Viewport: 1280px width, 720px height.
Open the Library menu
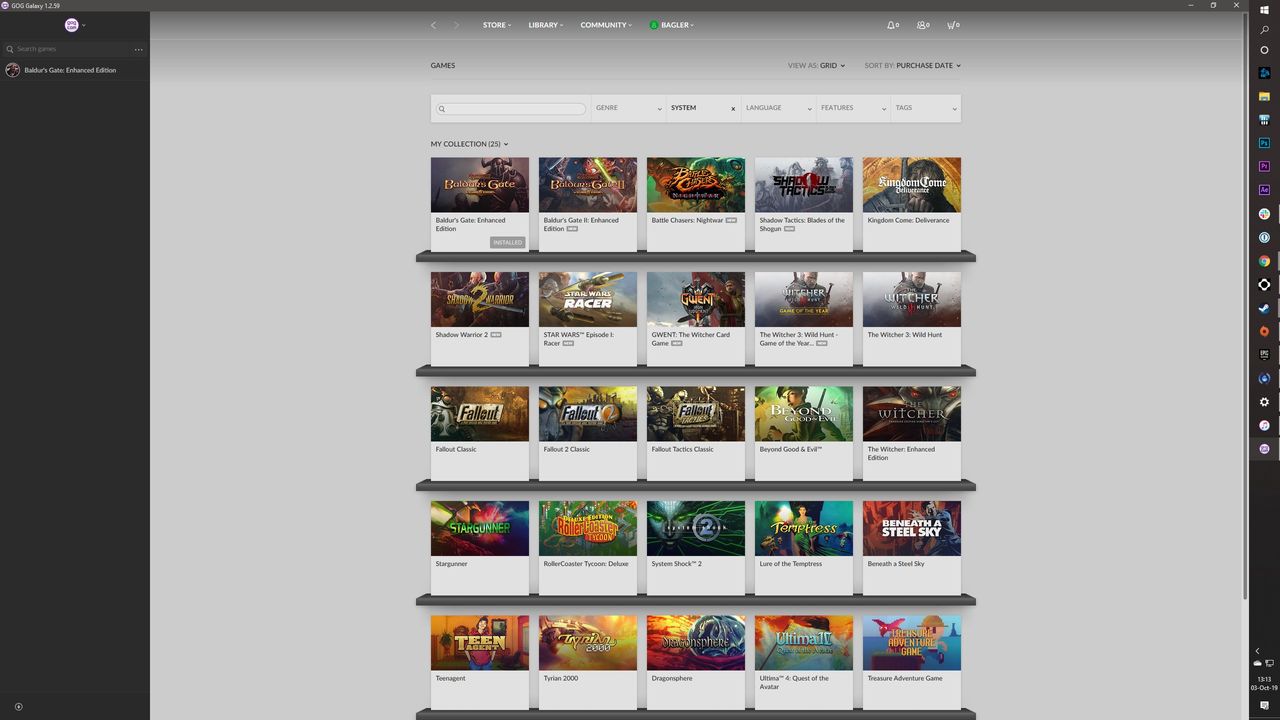(546, 25)
